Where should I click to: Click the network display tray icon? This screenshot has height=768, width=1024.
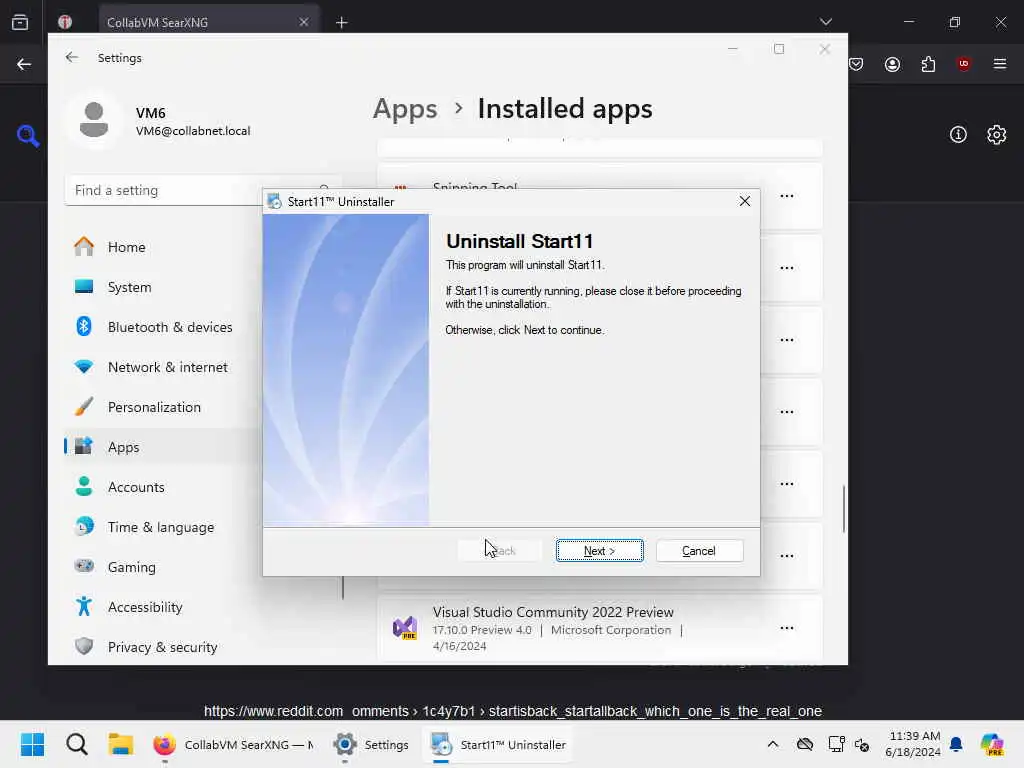coord(836,744)
